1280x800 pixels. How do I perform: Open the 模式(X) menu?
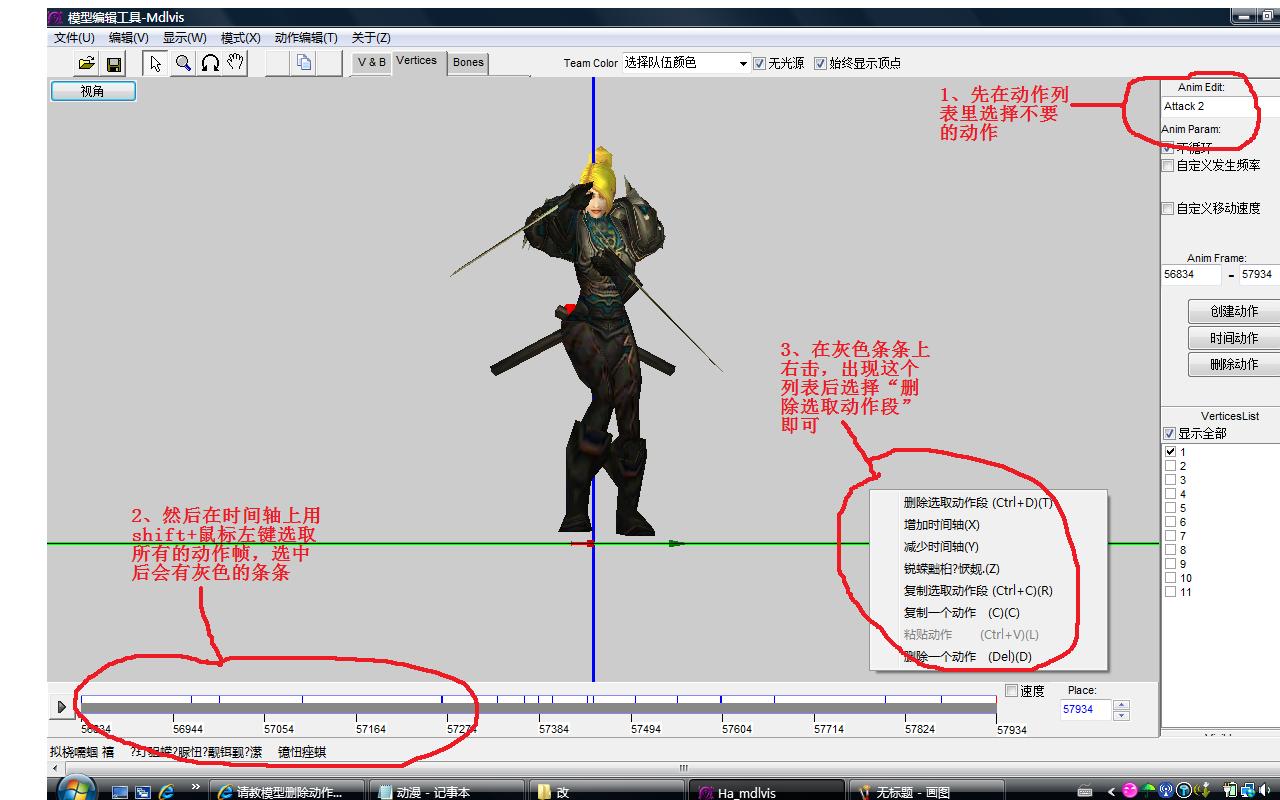pos(240,38)
